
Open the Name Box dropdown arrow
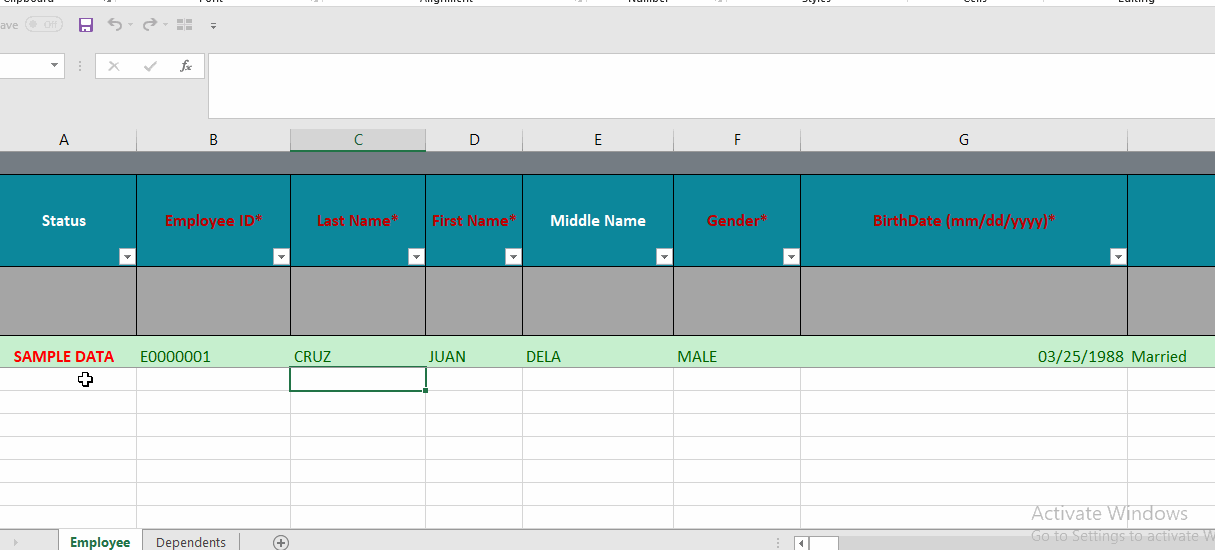point(54,66)
